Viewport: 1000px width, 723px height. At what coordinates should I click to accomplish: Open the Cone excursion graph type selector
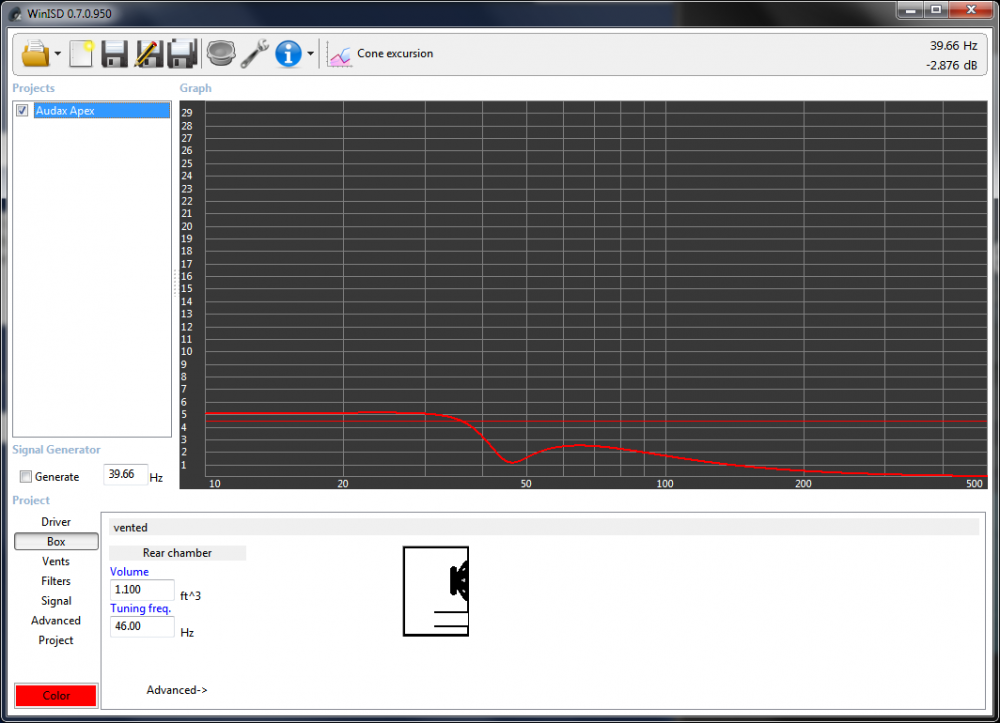point(382,54)
